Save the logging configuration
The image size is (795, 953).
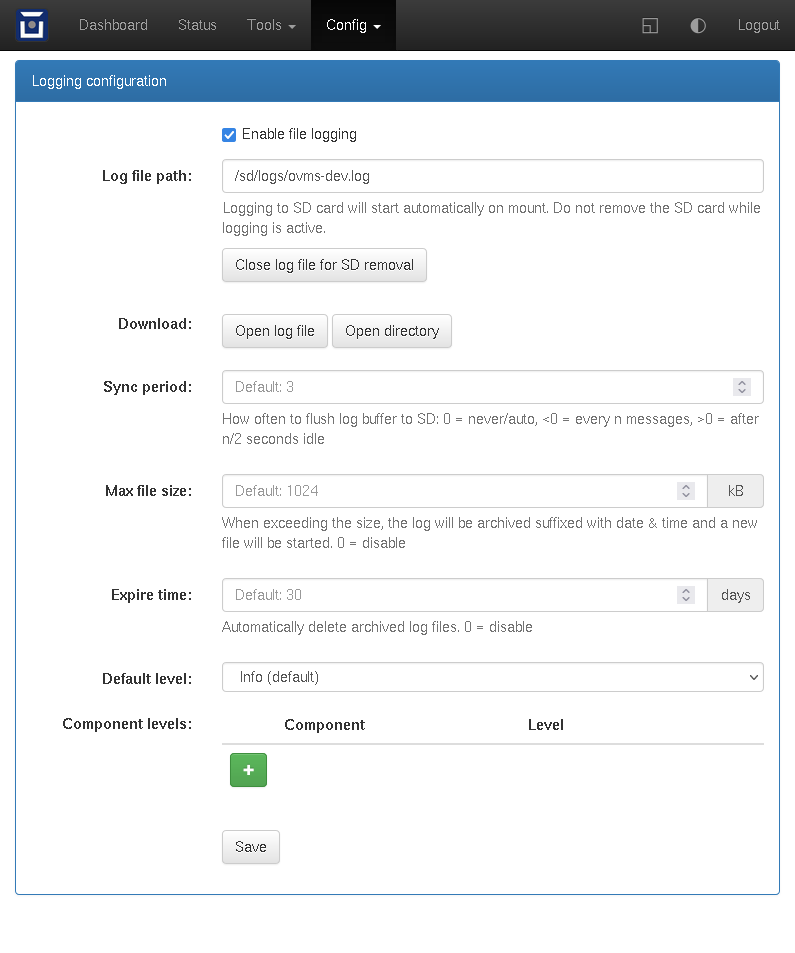(250, 847)
